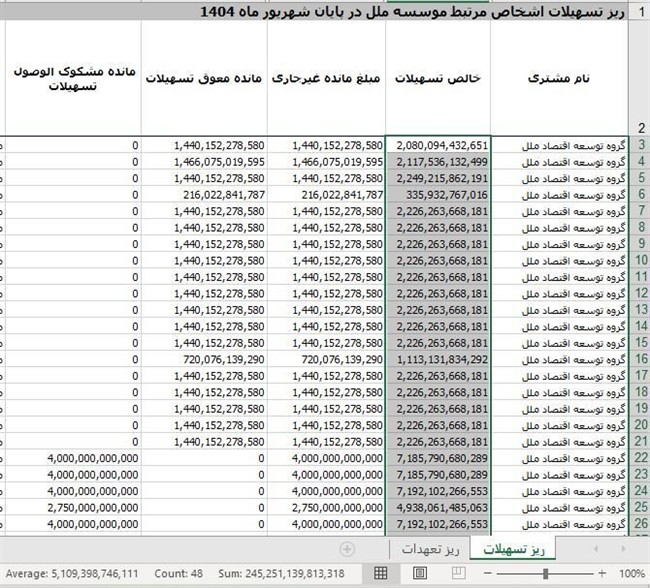Screen dimensions: 650x588
Task: Click the Count: 48 status bar entry
Action: pos(178,574)
